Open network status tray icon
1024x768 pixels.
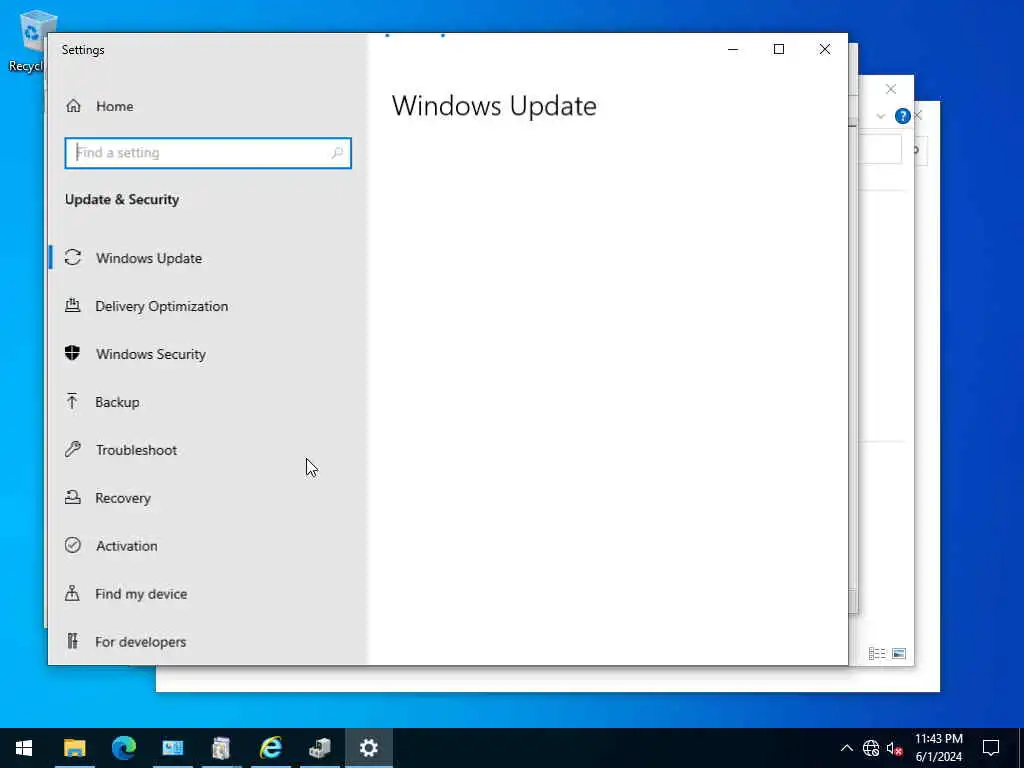point(871,748)
